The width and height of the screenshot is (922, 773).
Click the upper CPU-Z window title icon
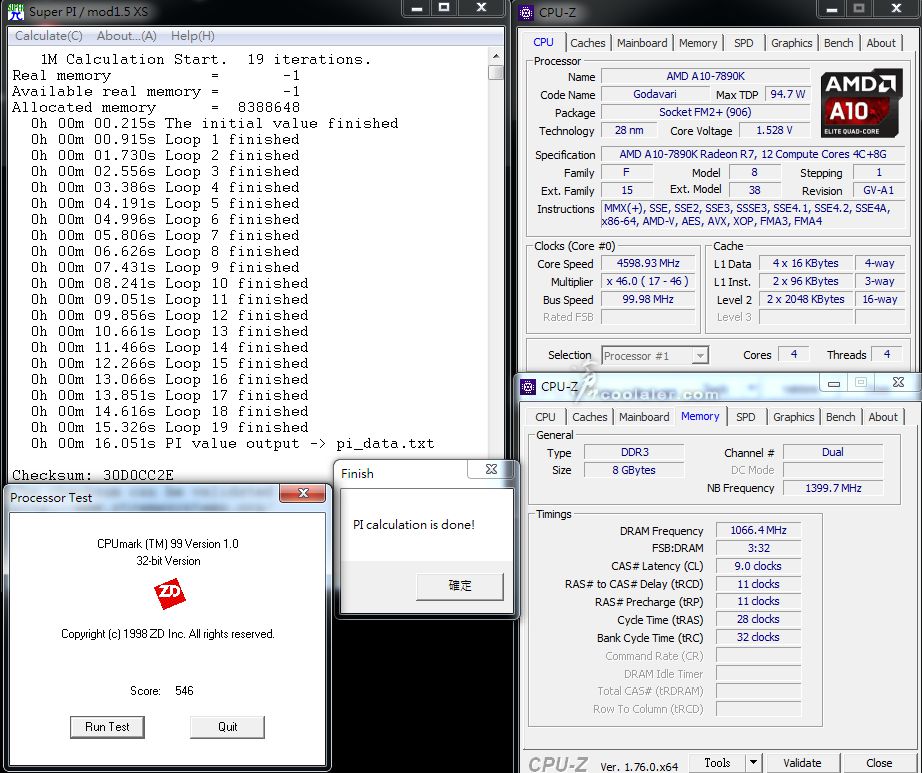click(x=527, y=12)
